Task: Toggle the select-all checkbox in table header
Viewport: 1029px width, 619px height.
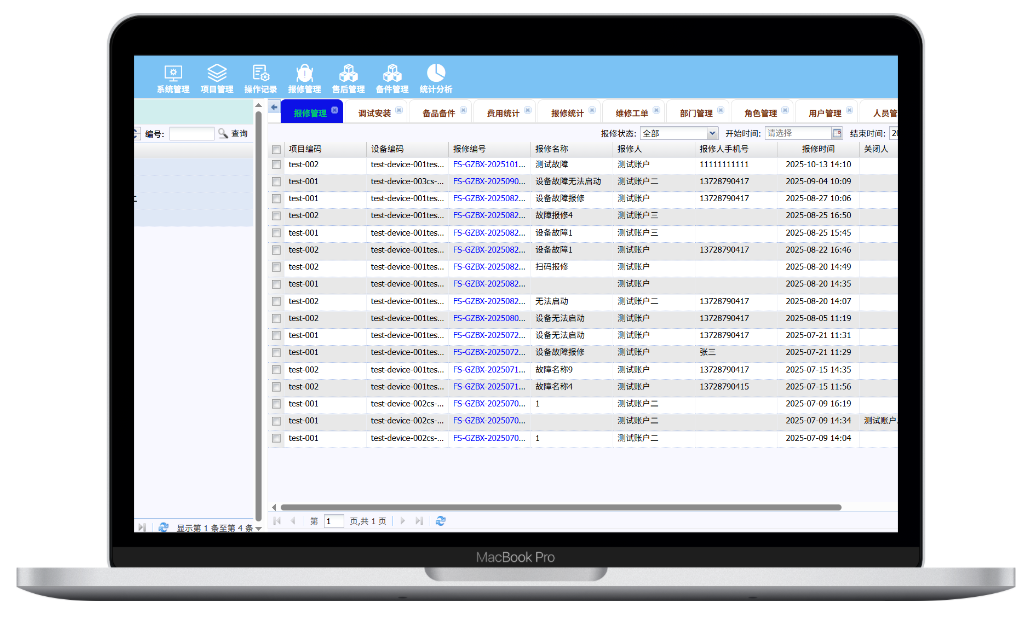Action: click(277, 149)
